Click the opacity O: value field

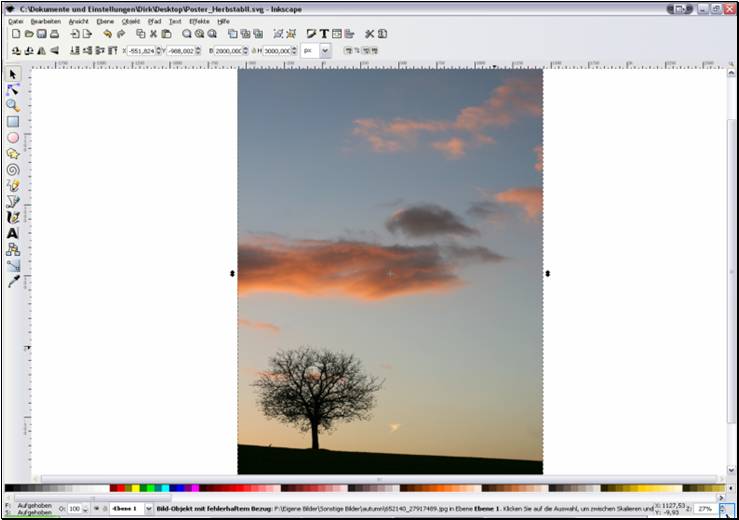[75, 509]
